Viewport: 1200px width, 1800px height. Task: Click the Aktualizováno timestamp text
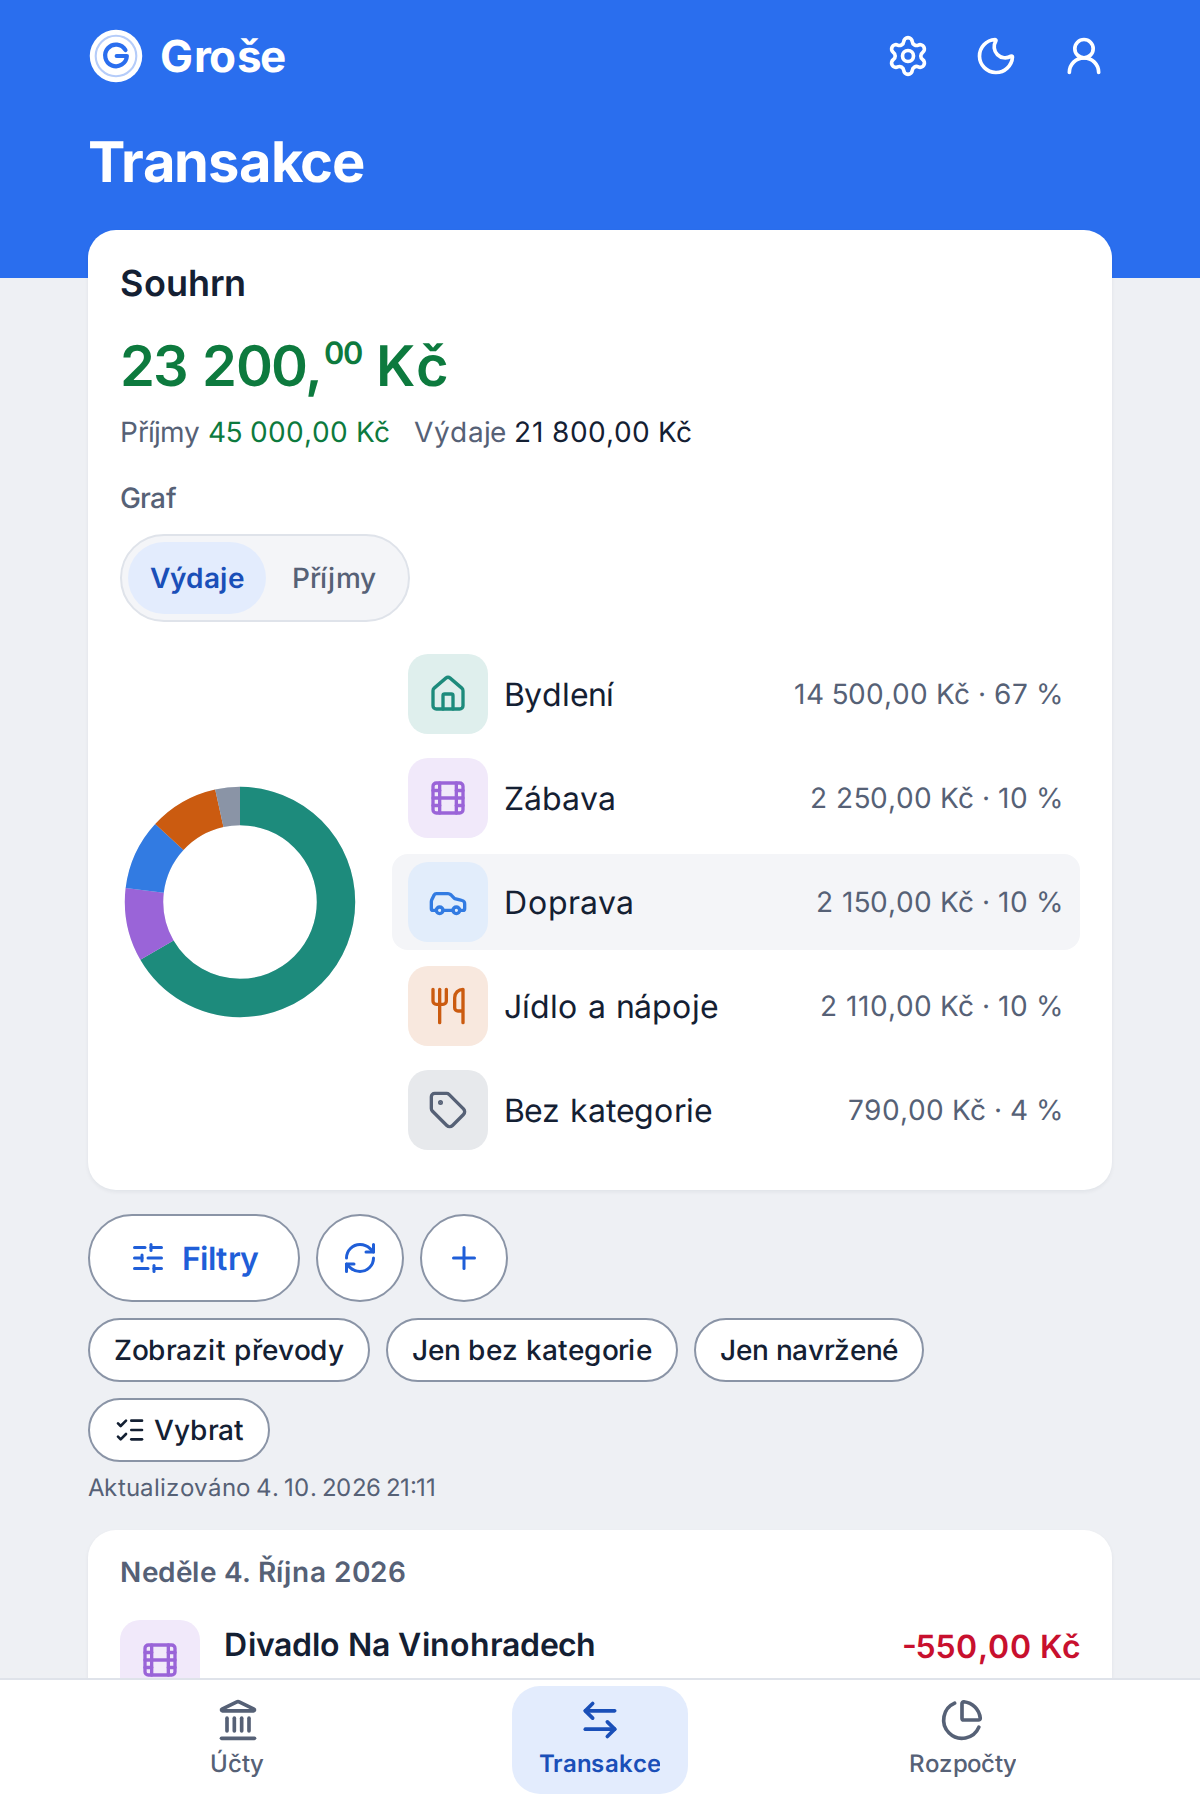click(x=262, y=1488)
